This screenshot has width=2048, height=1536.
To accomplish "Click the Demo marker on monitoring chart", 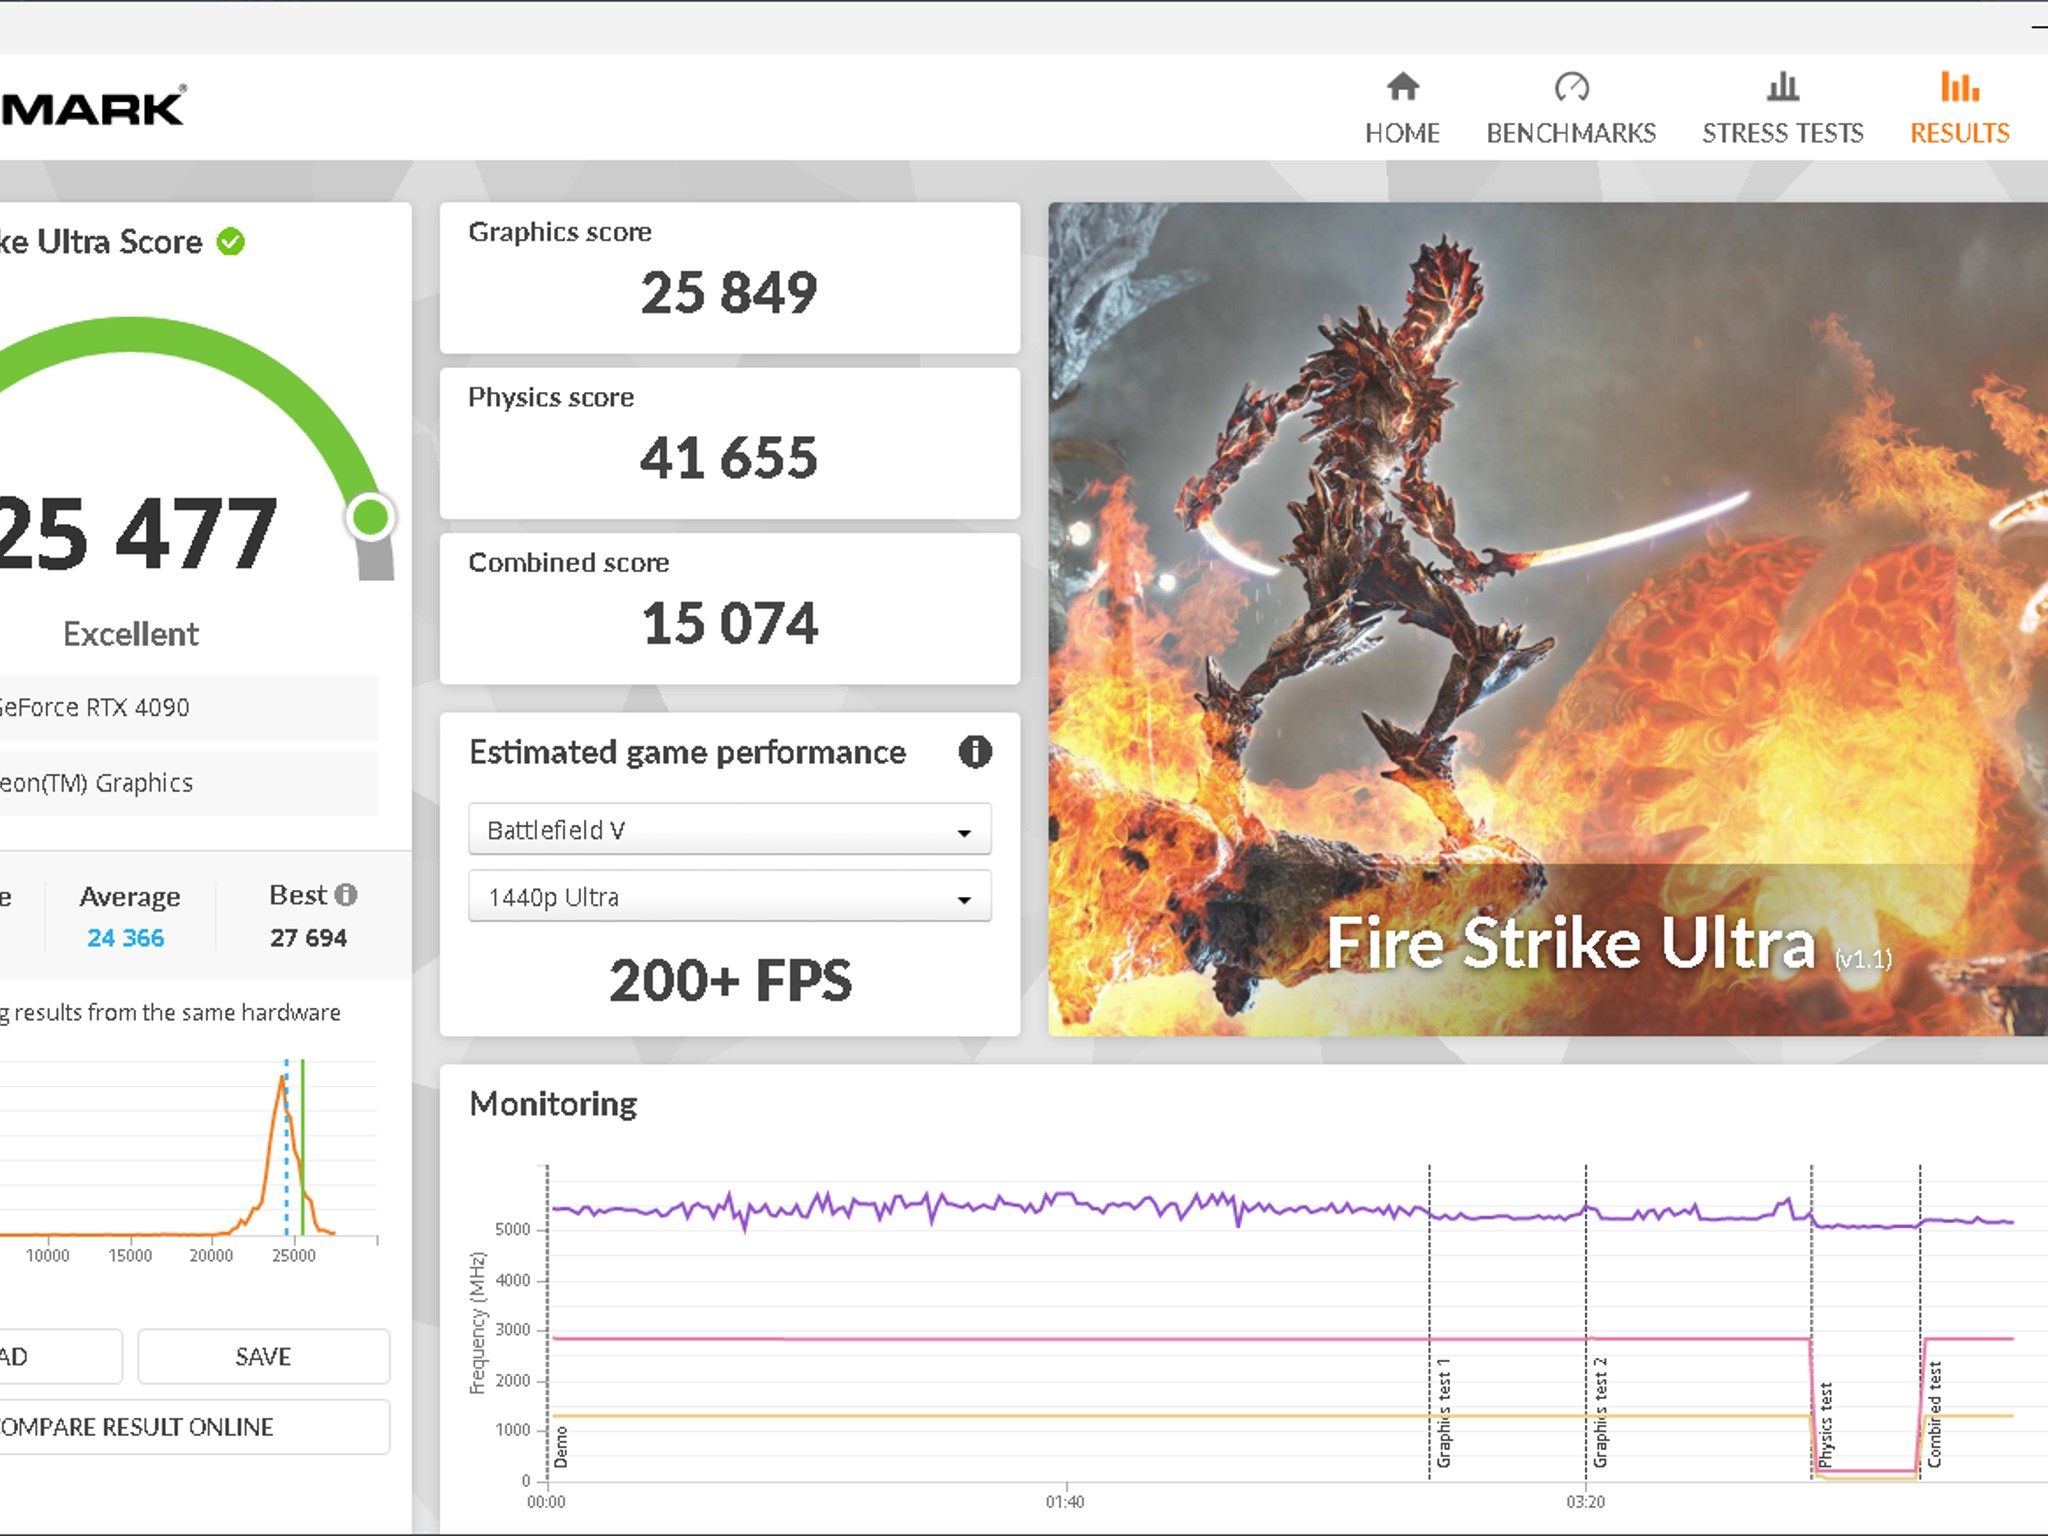I will (x=560, y=1447).
